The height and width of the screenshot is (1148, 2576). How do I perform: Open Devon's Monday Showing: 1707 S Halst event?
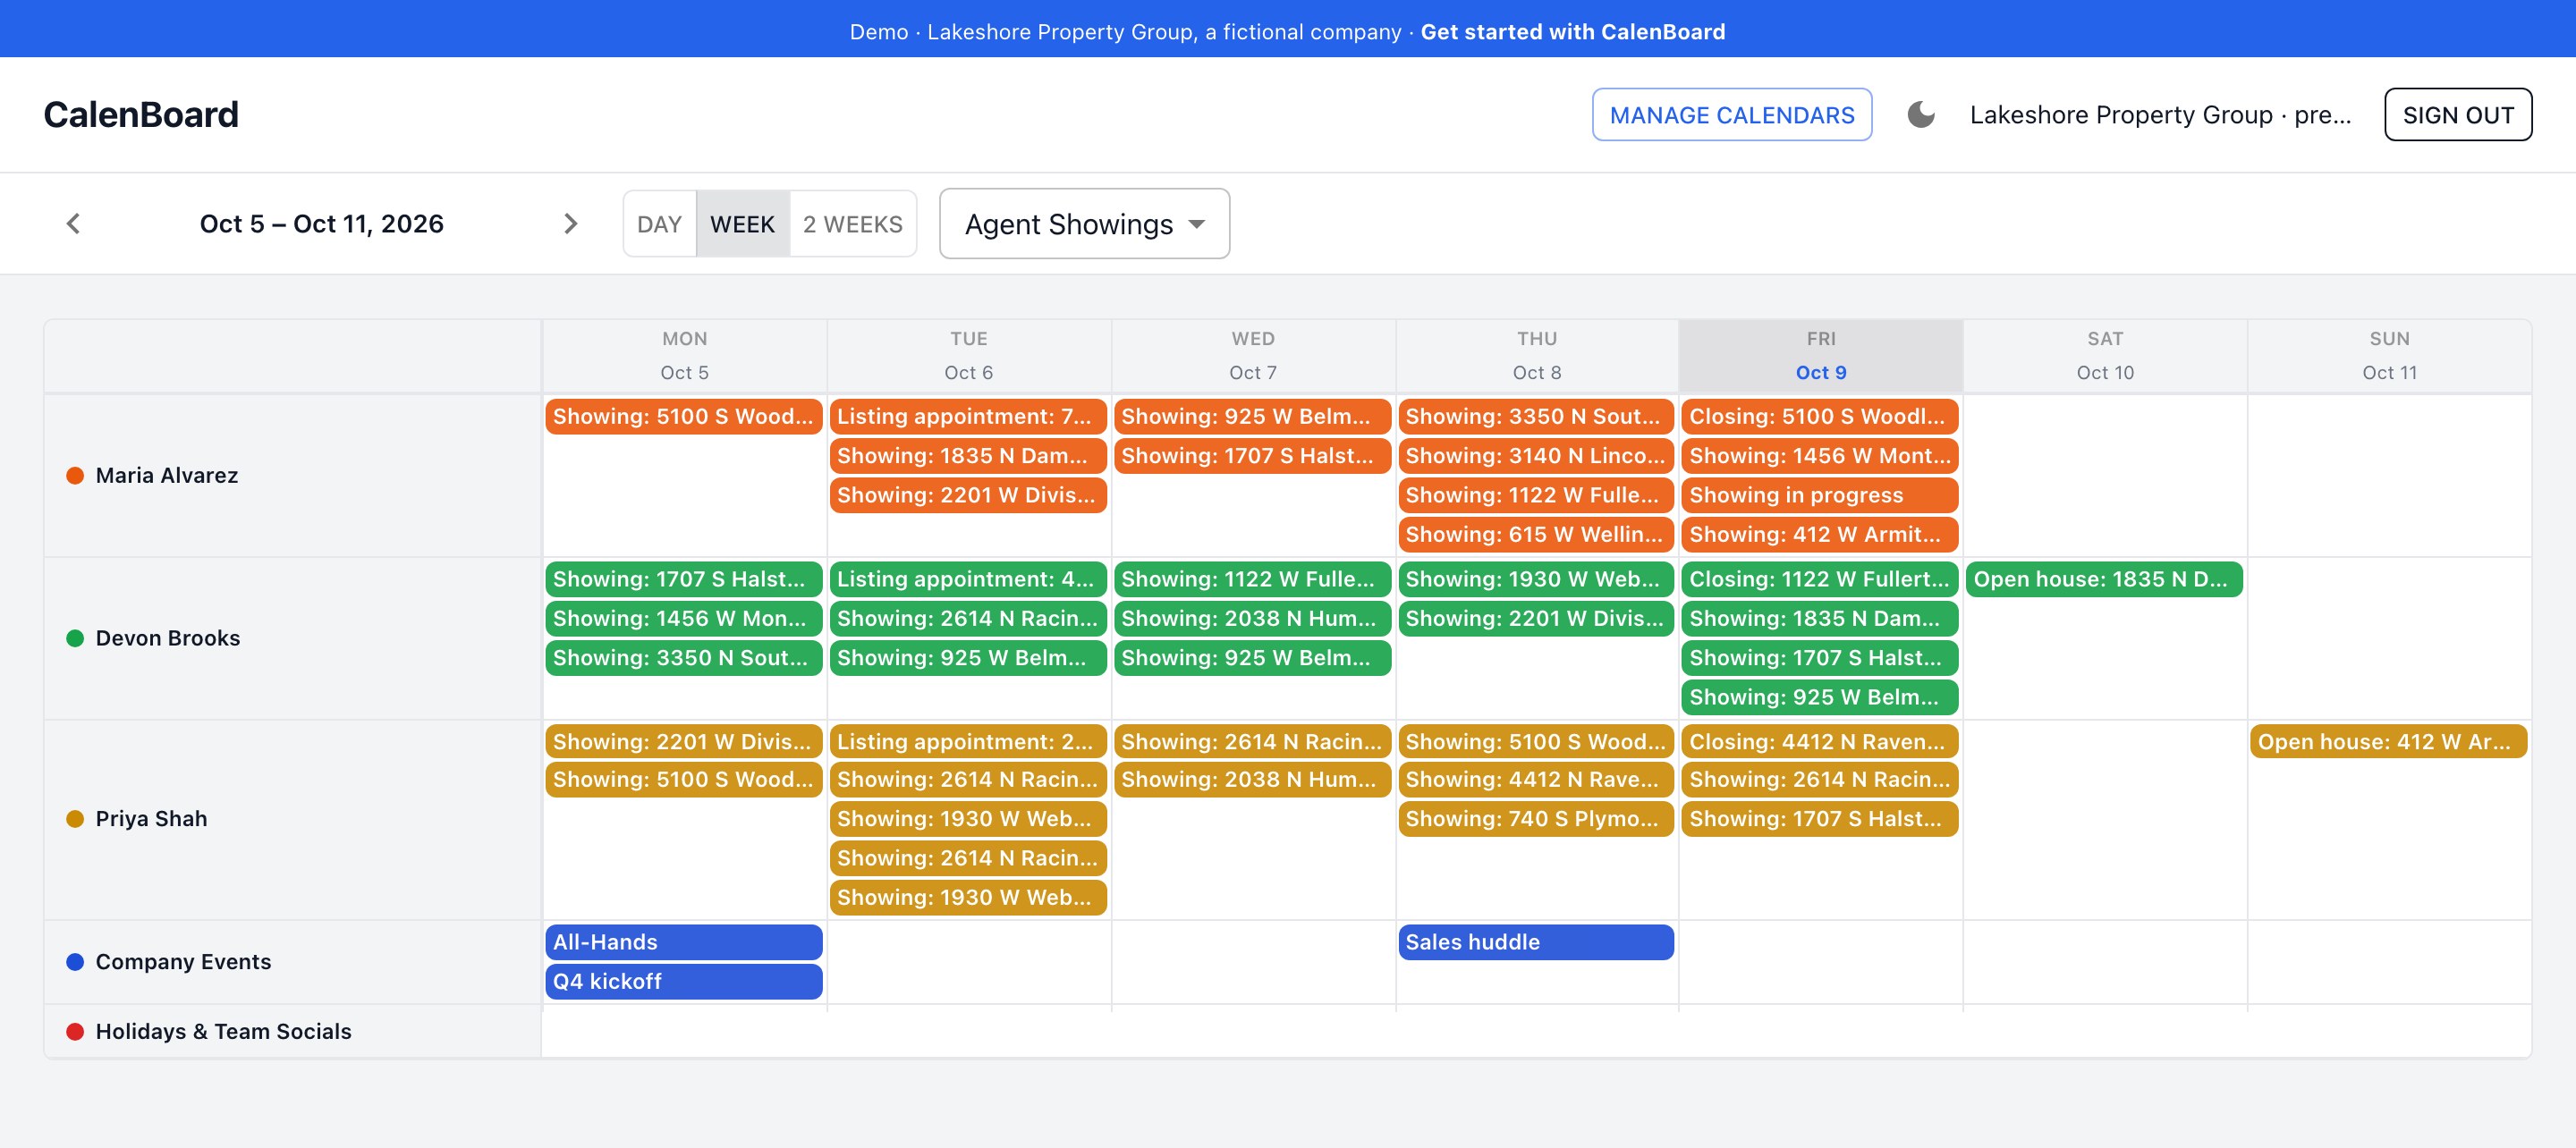point(684,580)
